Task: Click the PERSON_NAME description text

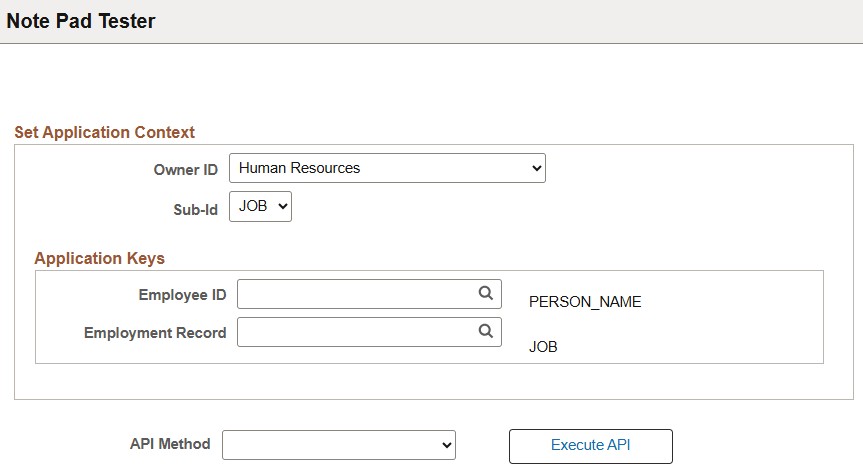Action: pos(585,302)
